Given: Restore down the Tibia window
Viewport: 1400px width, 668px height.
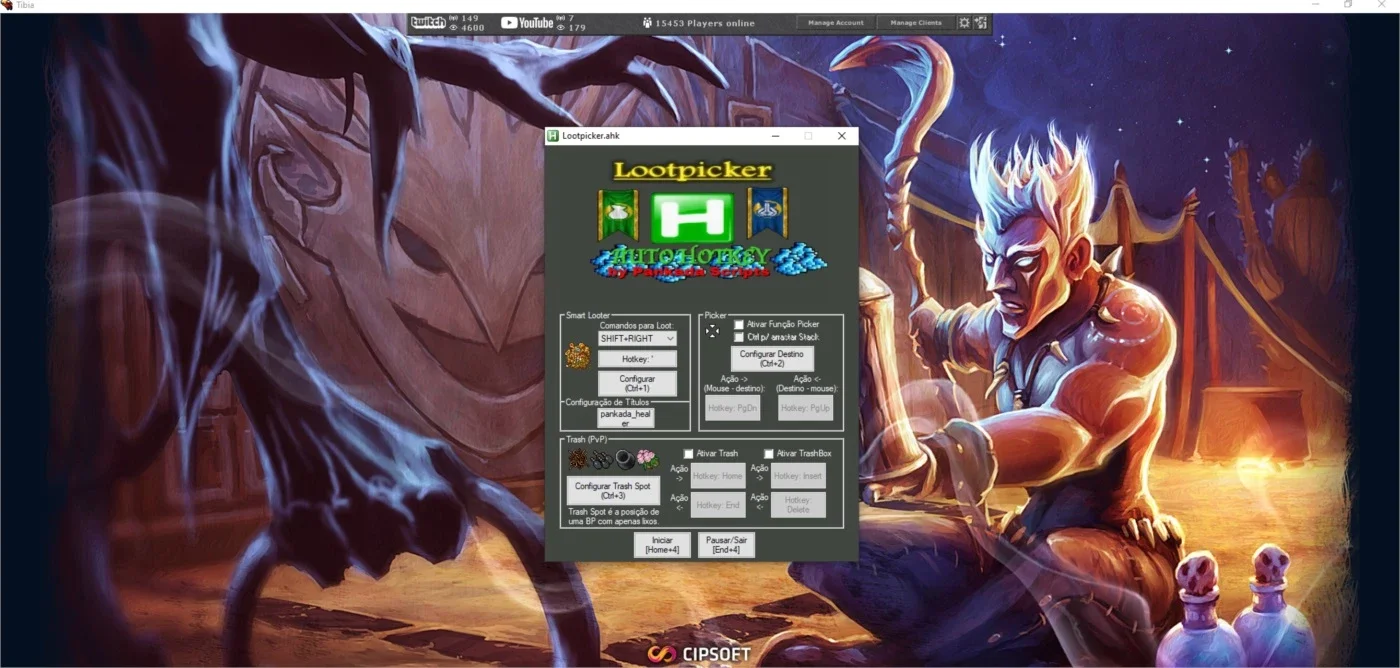Looking at the screenshot, I should click(x=1348, y=6).
